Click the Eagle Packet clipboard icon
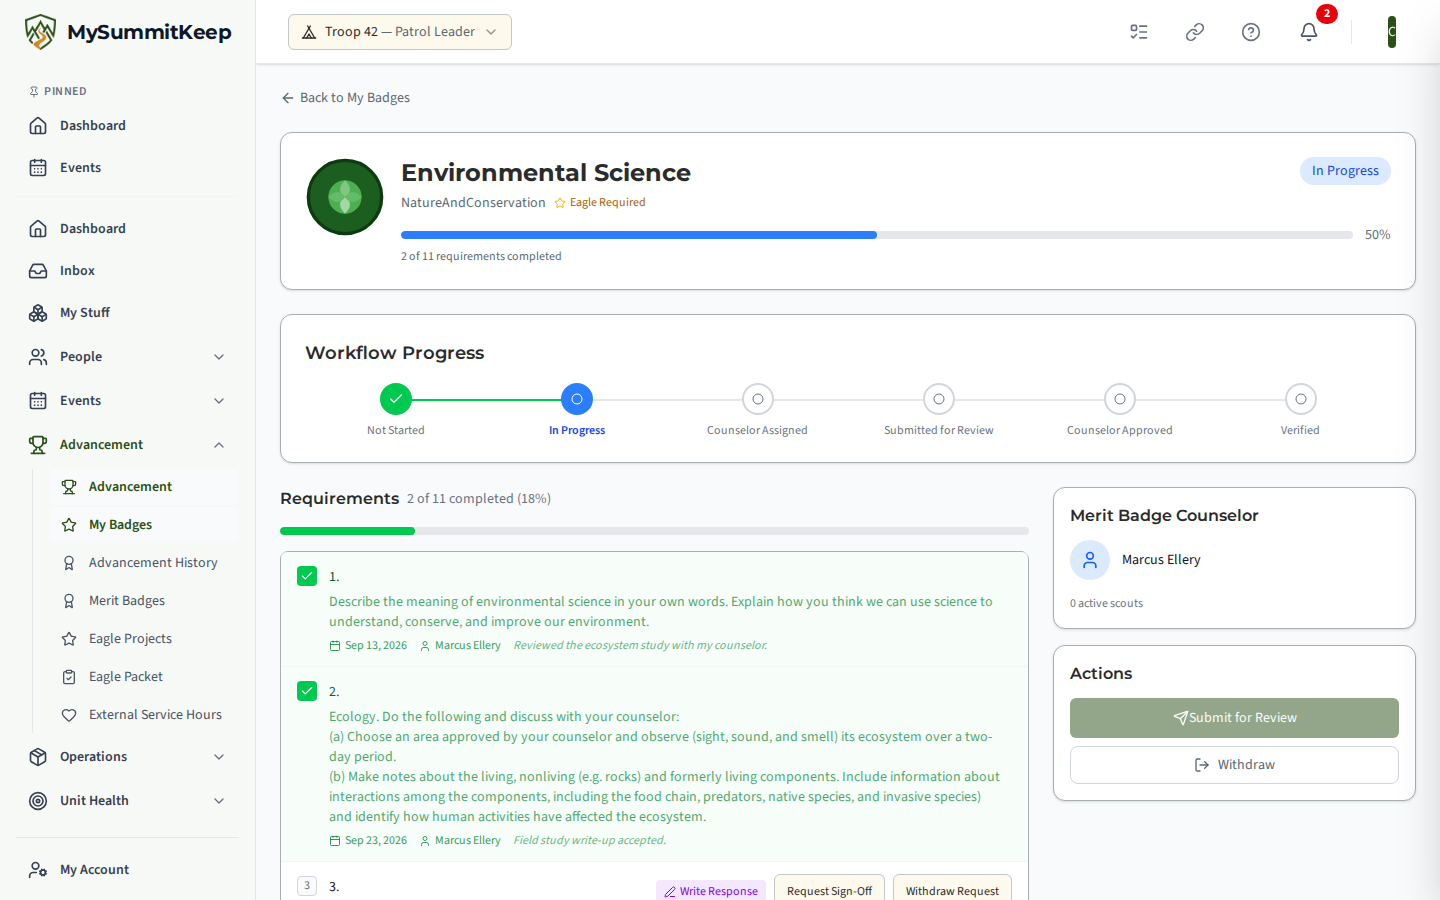The height and width of the screenshot is (900, 1440). tap(69, 677)
